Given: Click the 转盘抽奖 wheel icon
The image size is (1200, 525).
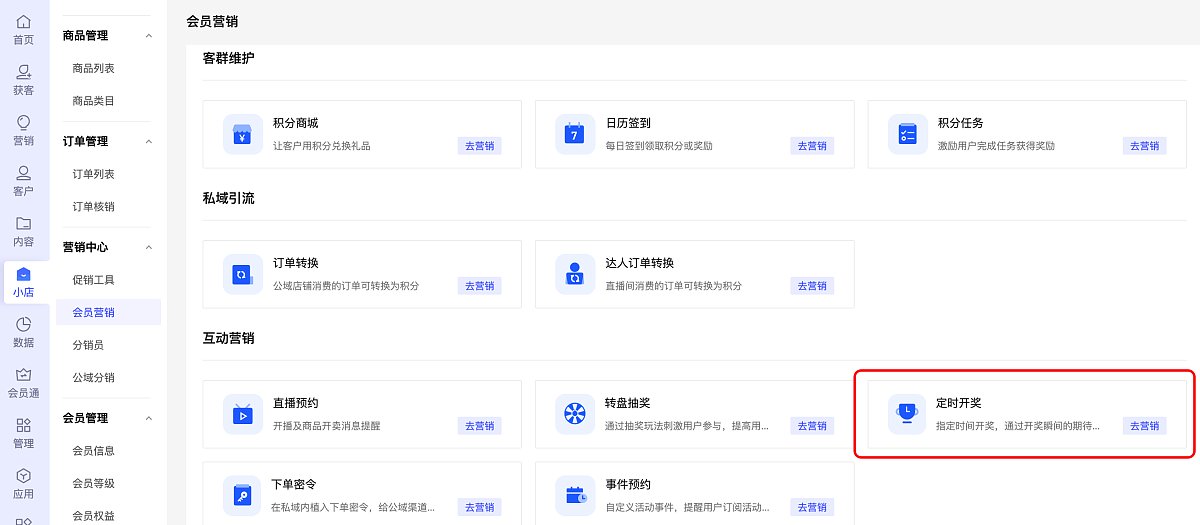Looking at the screenshot, I should coord(574,414).
